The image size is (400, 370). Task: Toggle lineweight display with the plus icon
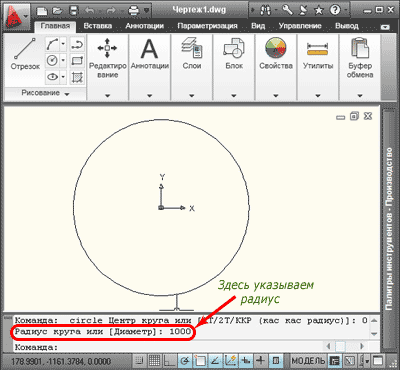(x=261, y=361)
